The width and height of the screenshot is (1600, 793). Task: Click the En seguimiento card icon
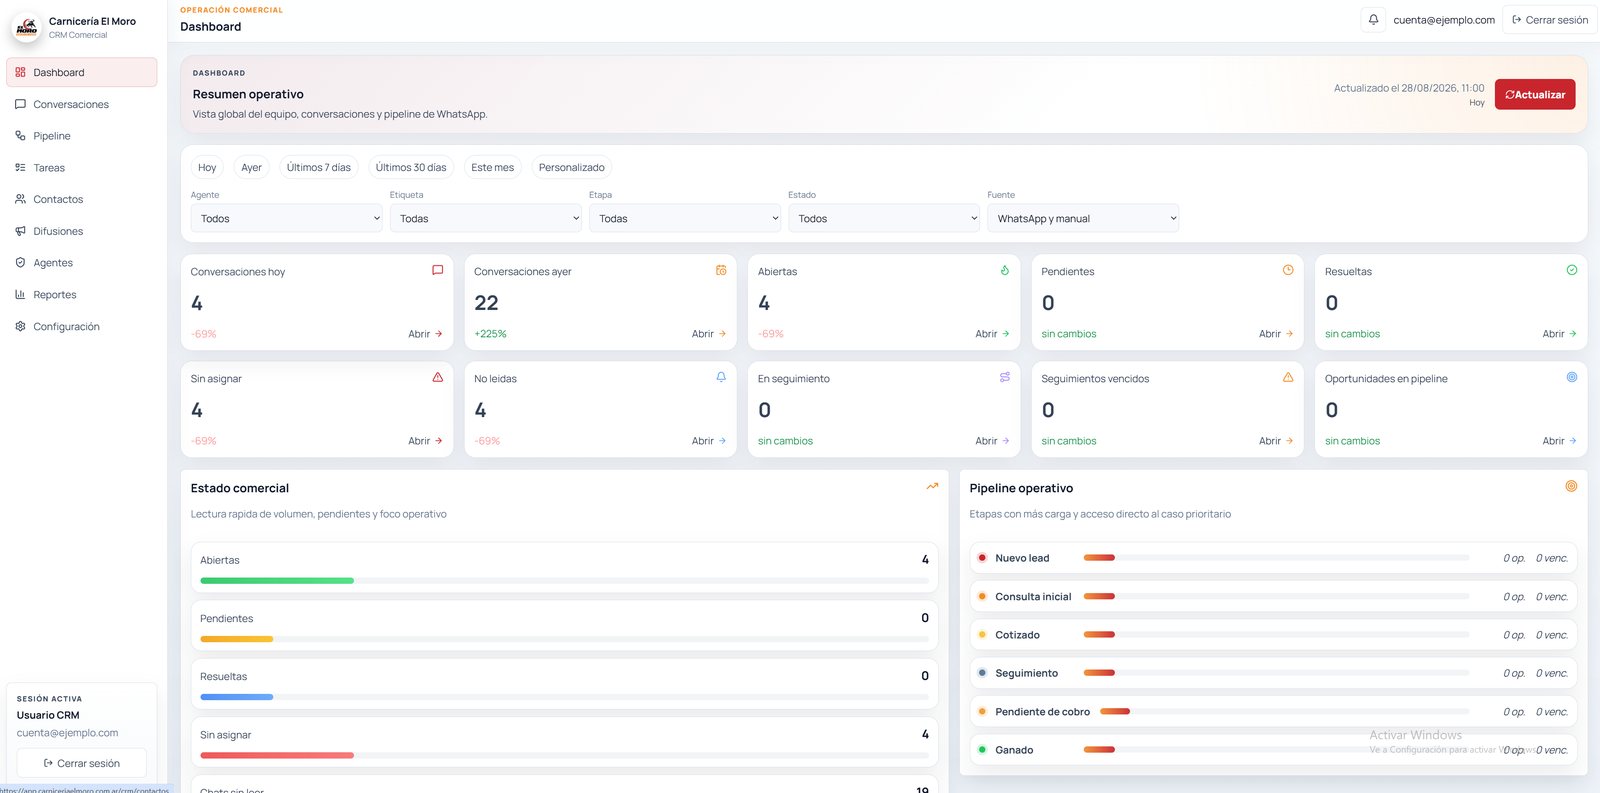click(1005, 377)
